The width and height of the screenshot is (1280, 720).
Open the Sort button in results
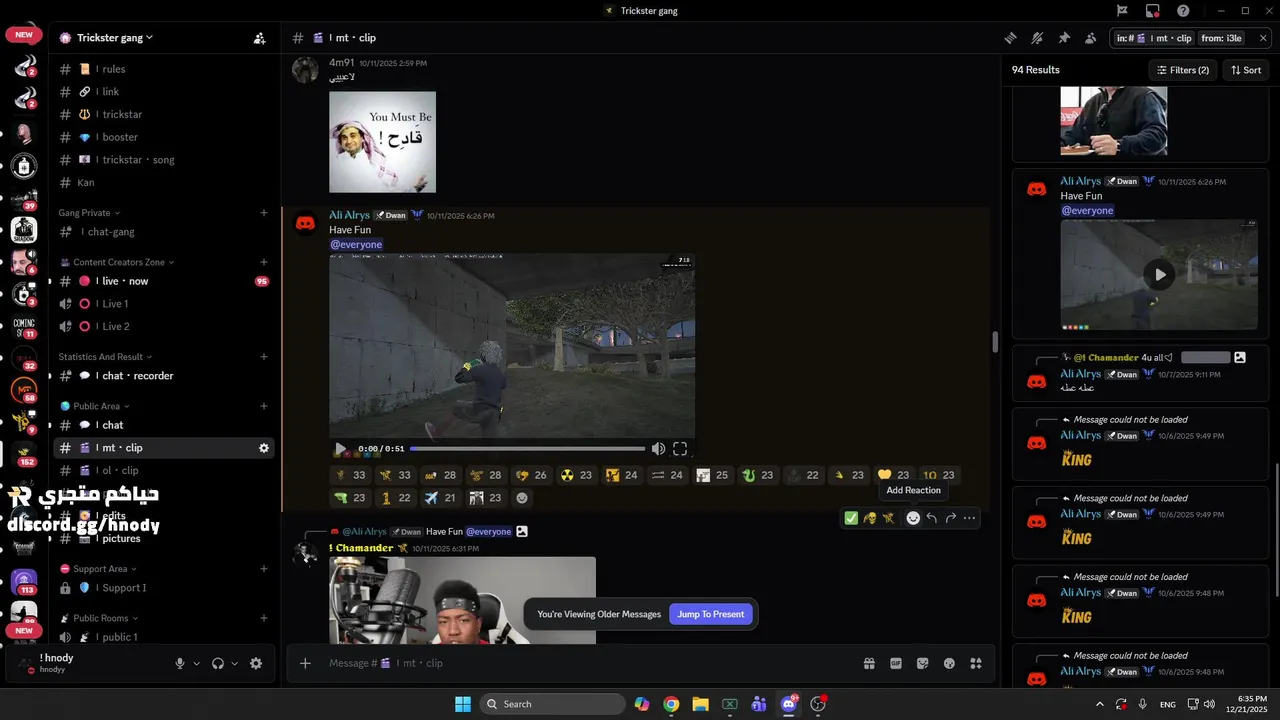[1246, 70]
